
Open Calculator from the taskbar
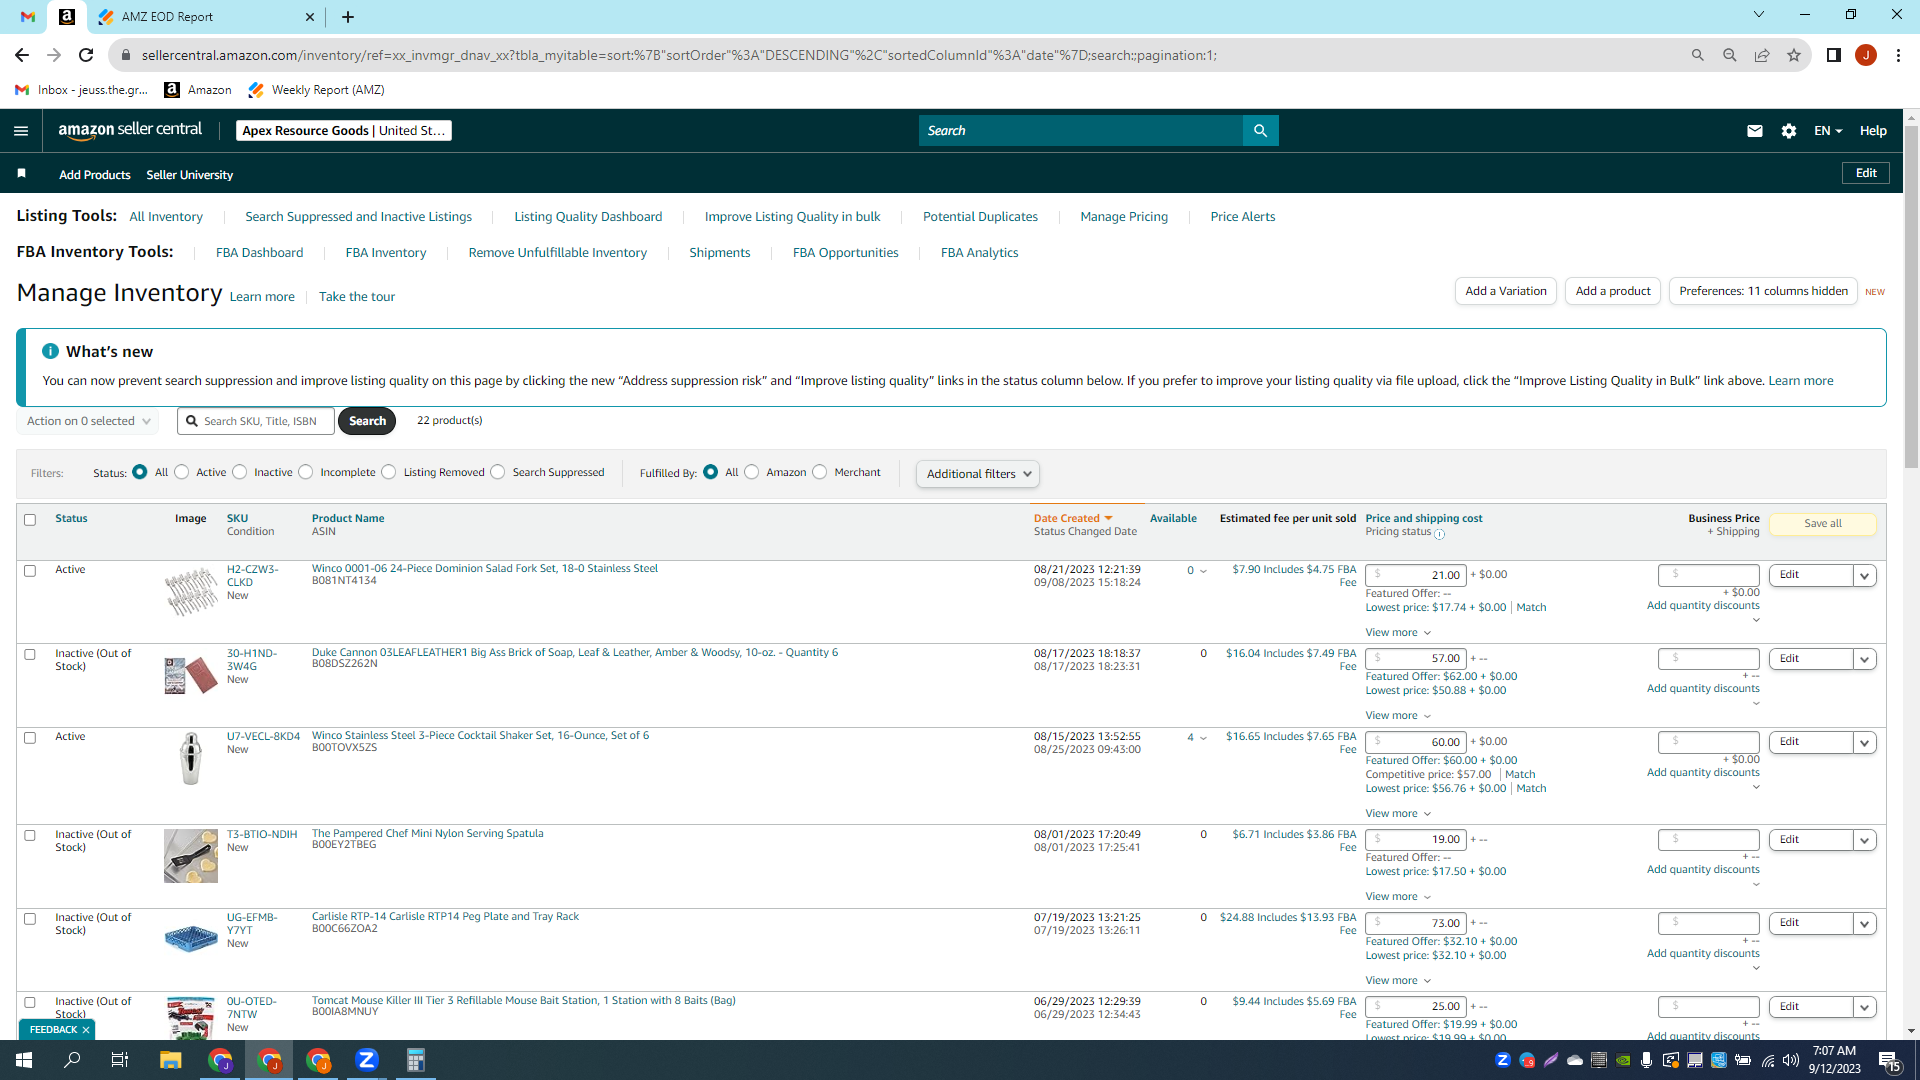[x=416, y=1060]
